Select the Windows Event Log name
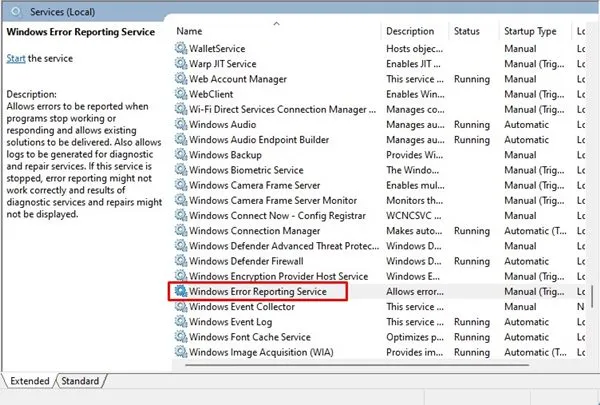This screenshot has height=405, width=600. pyautogui.click(x=230, y=322)
